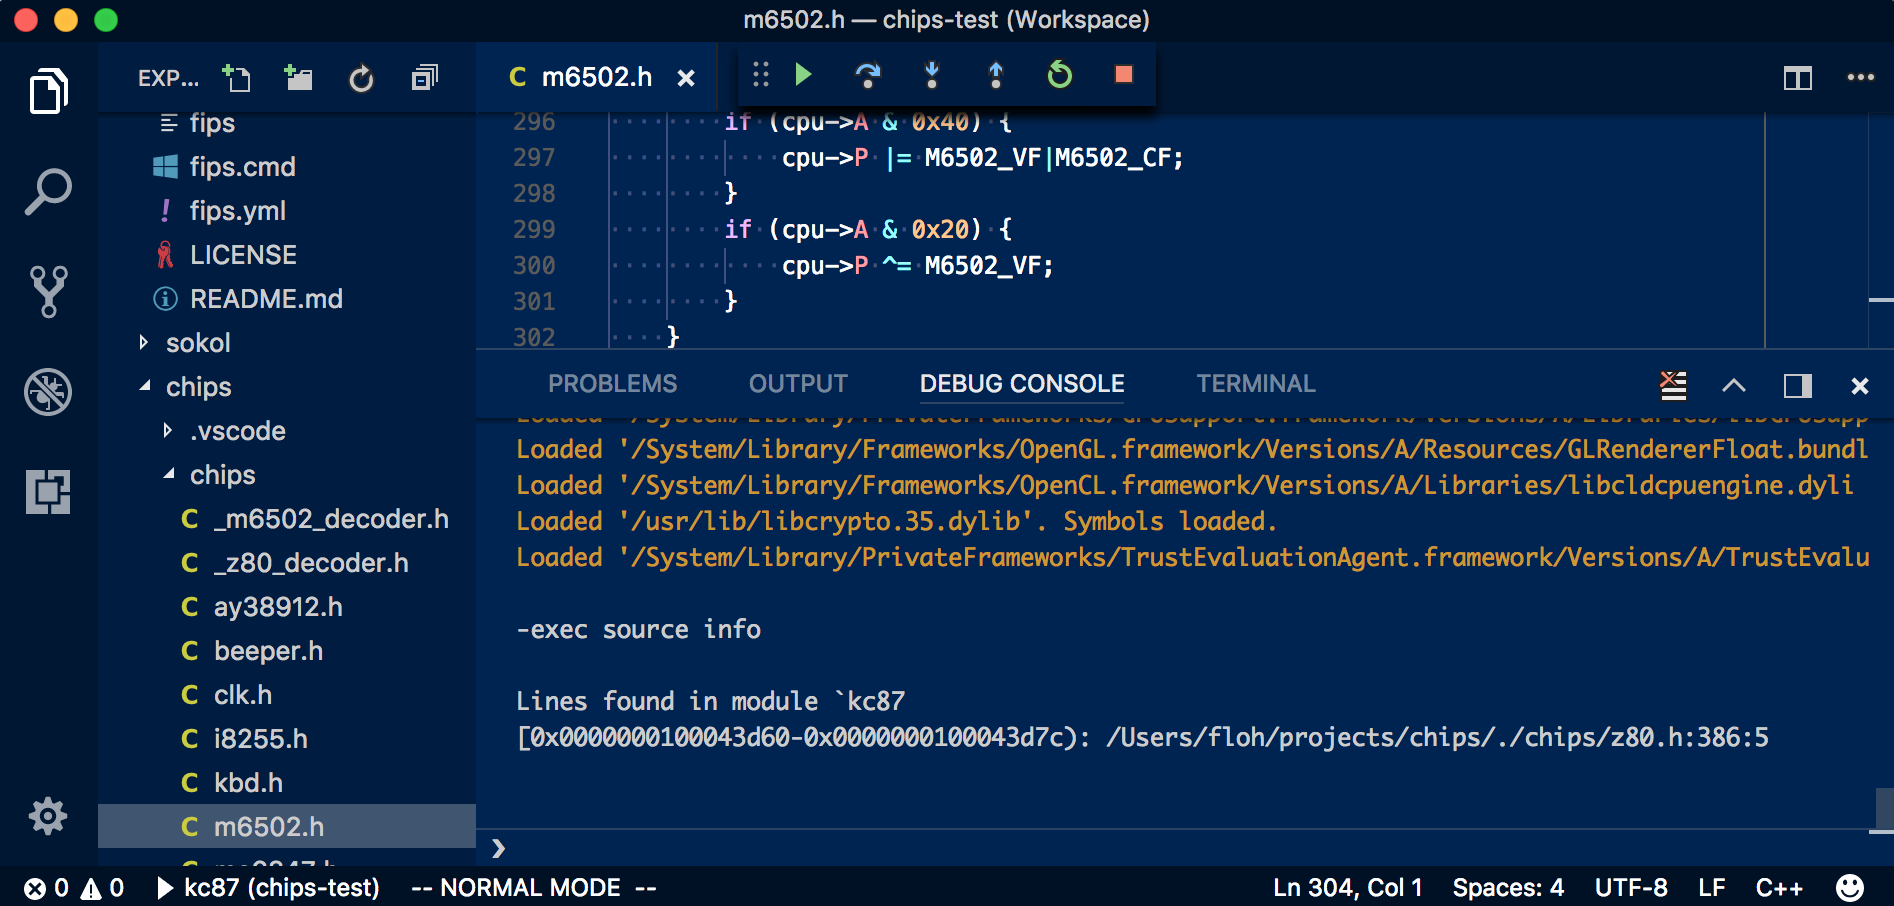The width and height of the screenshot is (1894, 906).
Task: Open the Search view
Action: 48,188
